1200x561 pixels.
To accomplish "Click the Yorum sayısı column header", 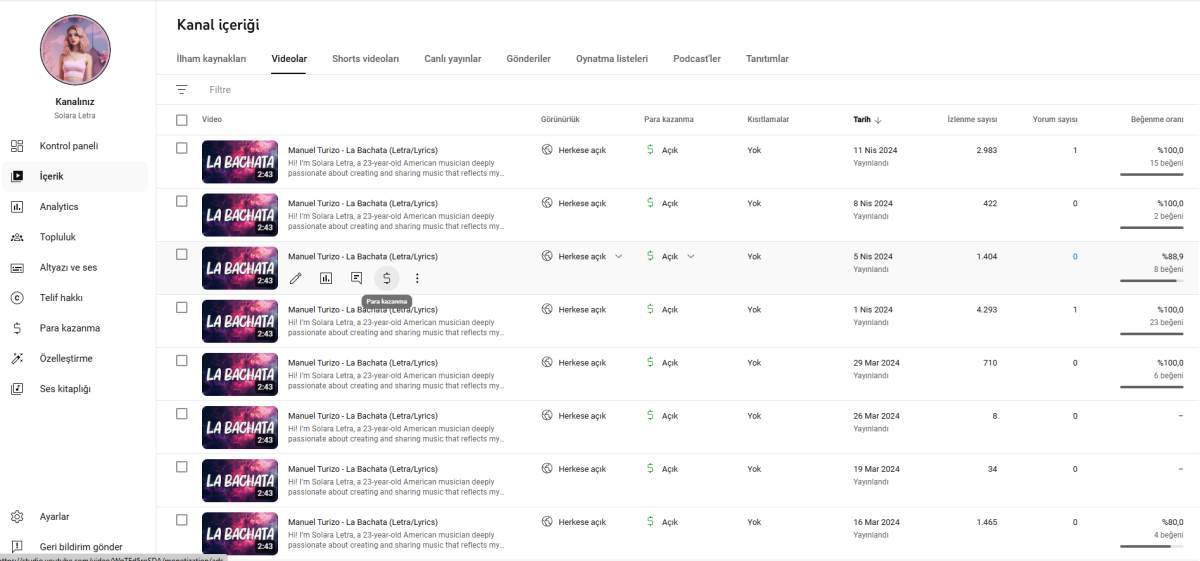I will (1055, 120).
